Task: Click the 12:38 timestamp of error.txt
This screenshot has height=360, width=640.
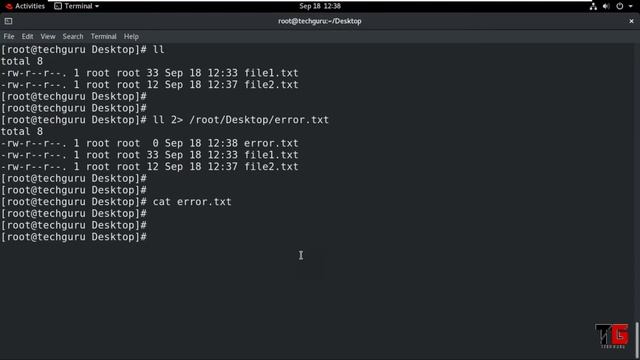Action: pos(222,143)
